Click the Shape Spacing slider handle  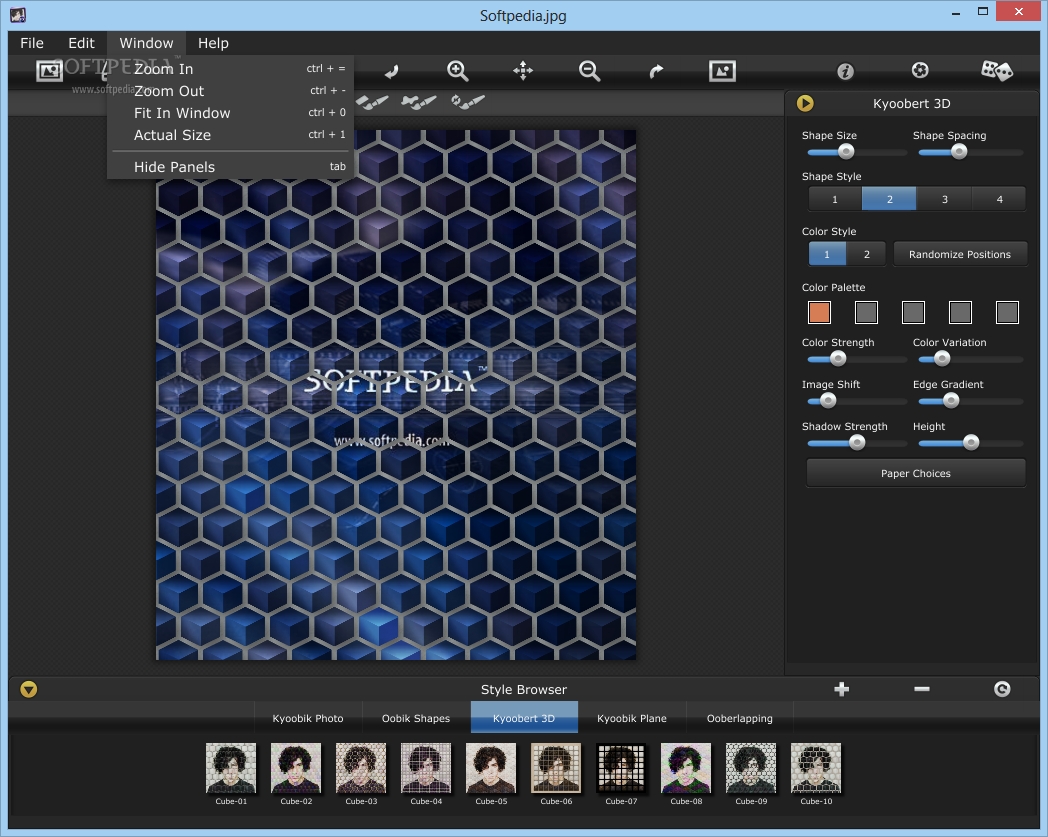959,152
